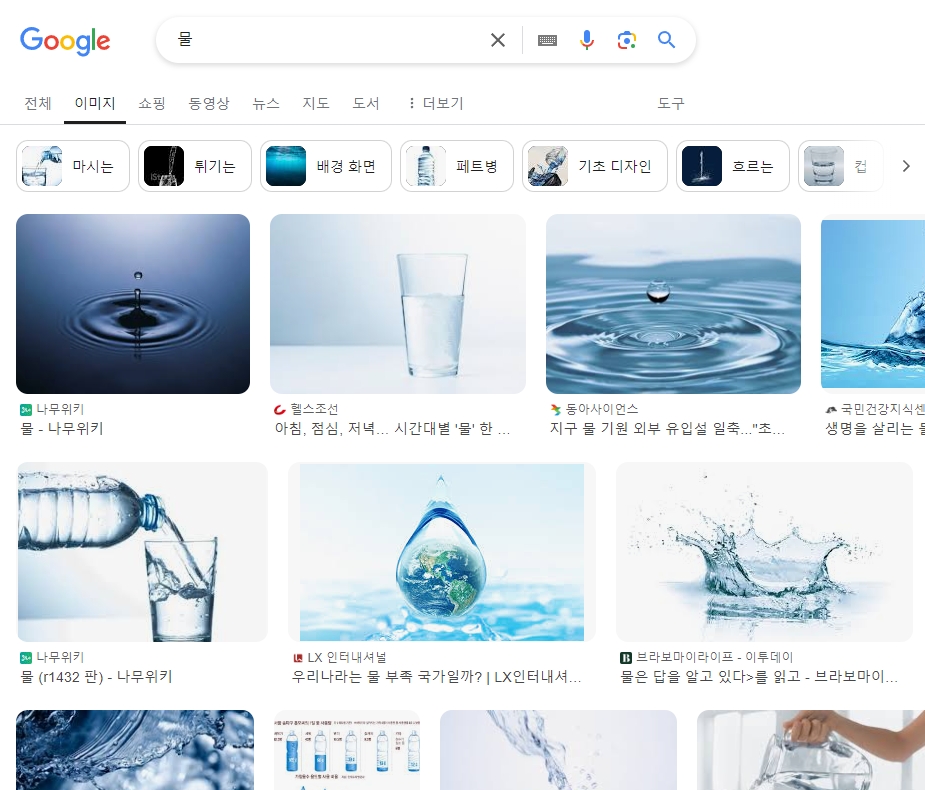Click the 헬스조선 source favicon
Viewport: 925px width, 790px height.
[x=280, y=409]
